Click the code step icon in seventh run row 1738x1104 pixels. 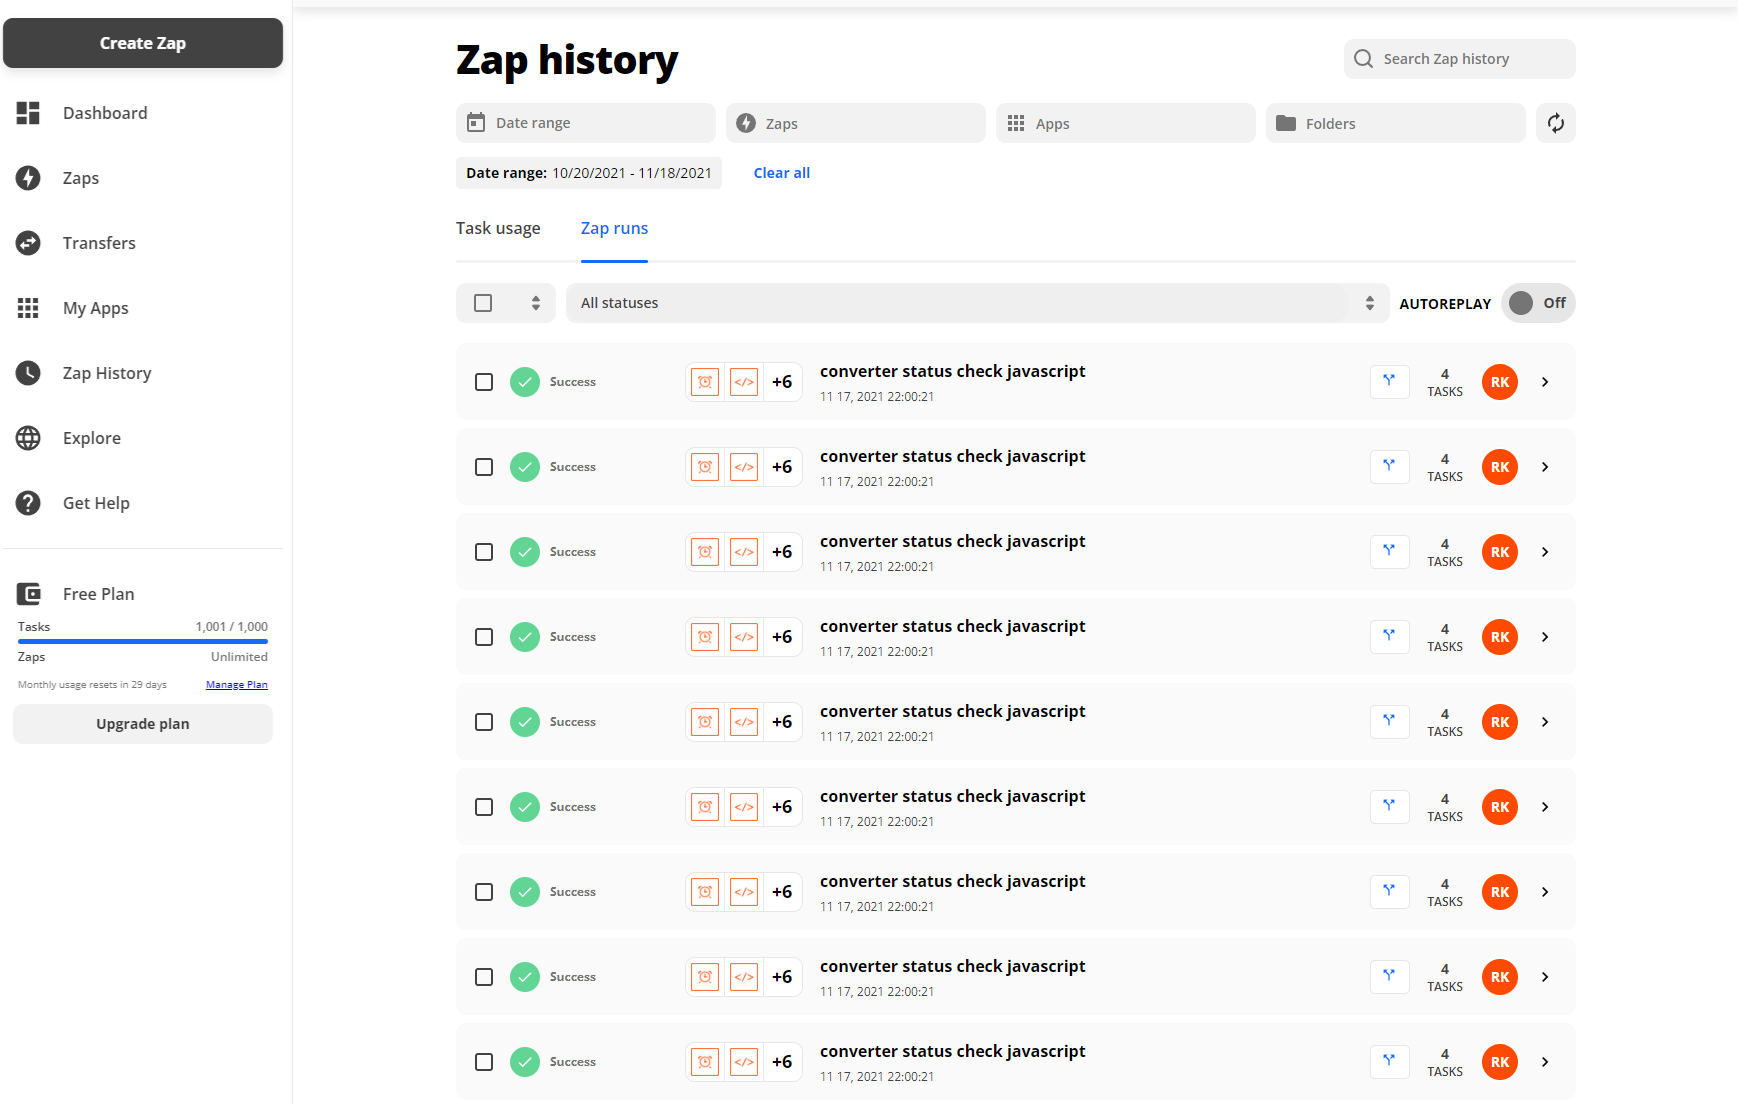coord(744,892)
